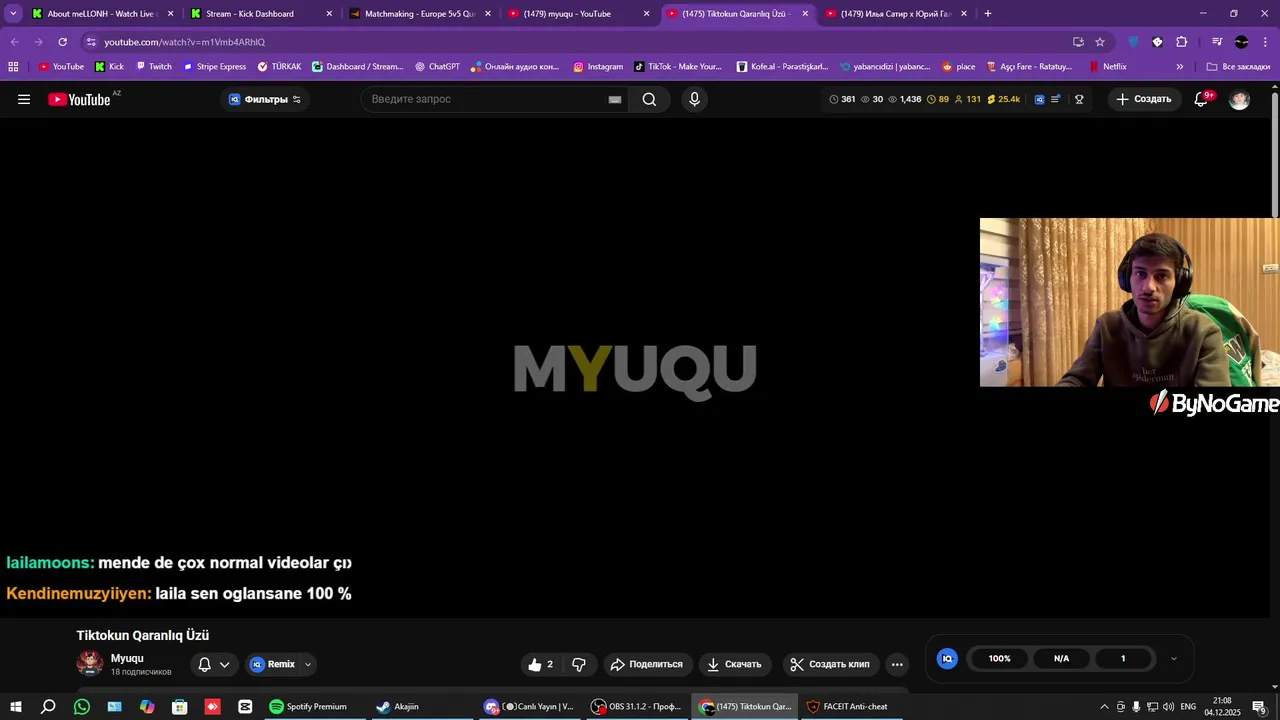Open the on-screen keyboard in search box
Viewport: 1280px width, 720px height.
[615, 99]
